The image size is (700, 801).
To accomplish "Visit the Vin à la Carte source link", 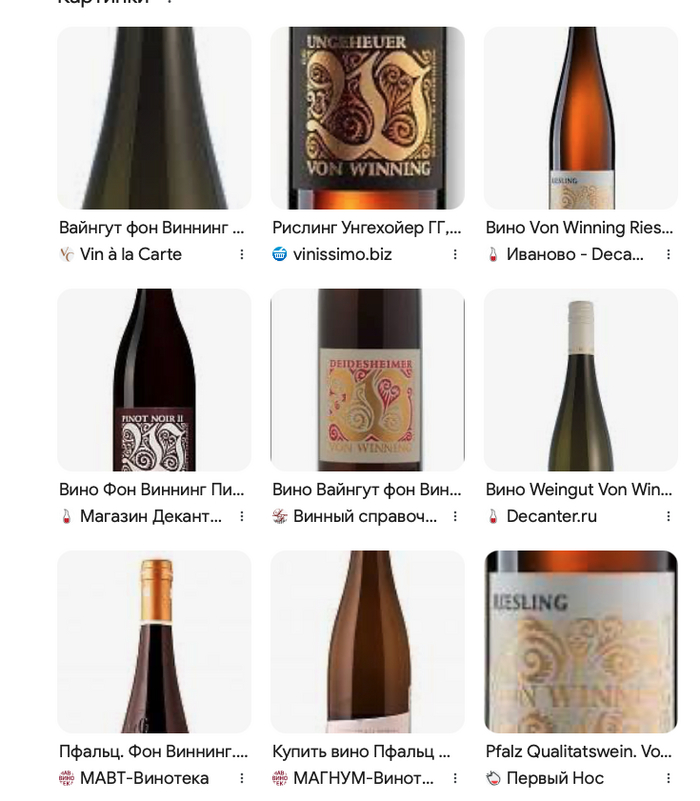I will pos(131,254).
